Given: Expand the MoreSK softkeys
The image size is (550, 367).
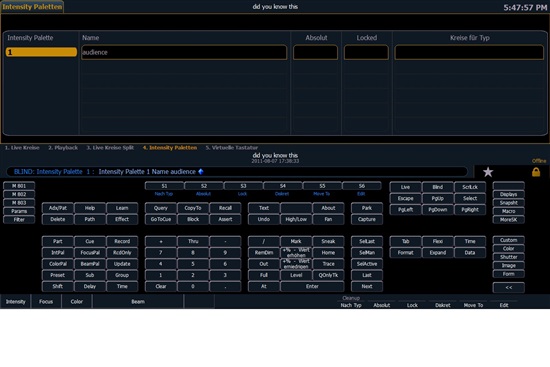Looking at the screenshot, I should (x=509, y=220).
